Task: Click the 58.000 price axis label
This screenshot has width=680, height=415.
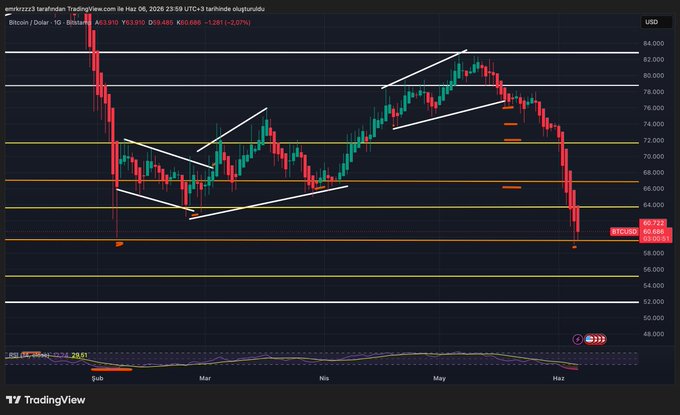Action: (x=654, y=253)
